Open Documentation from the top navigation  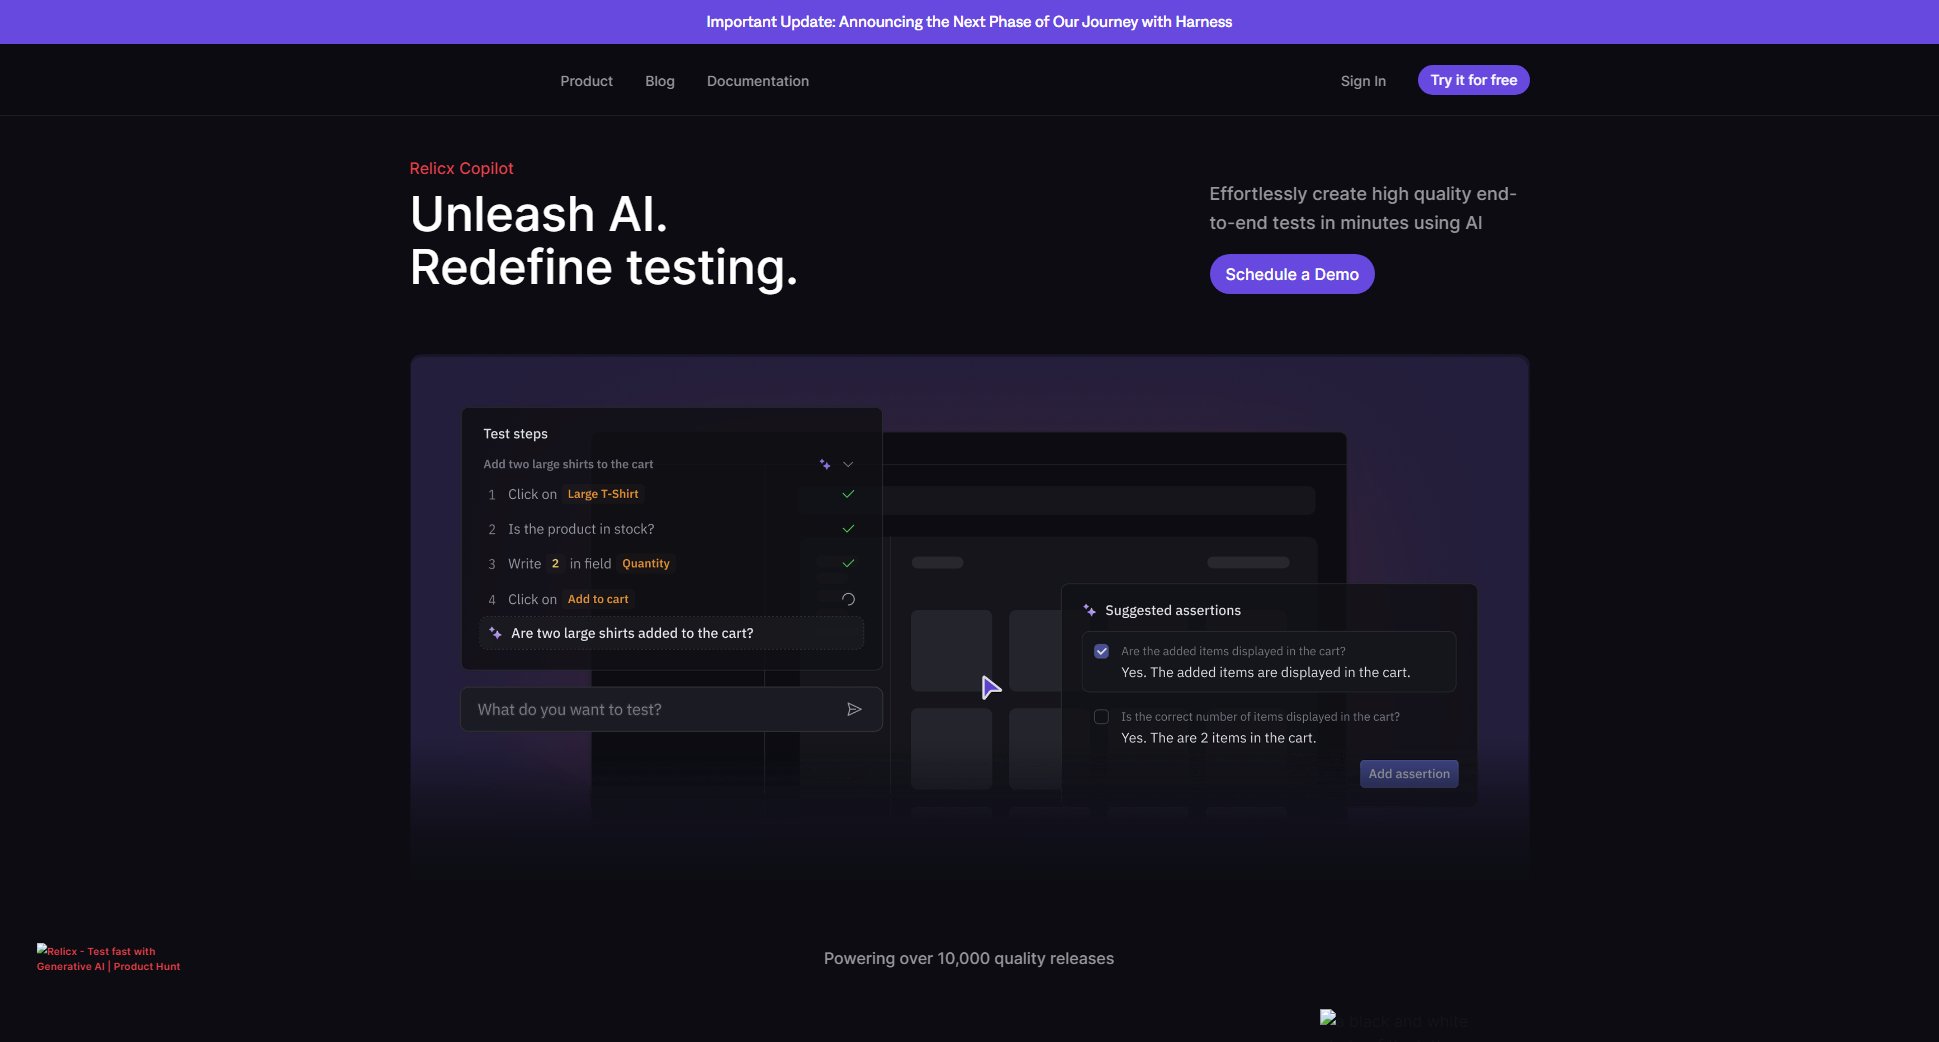tap(757, 81)
